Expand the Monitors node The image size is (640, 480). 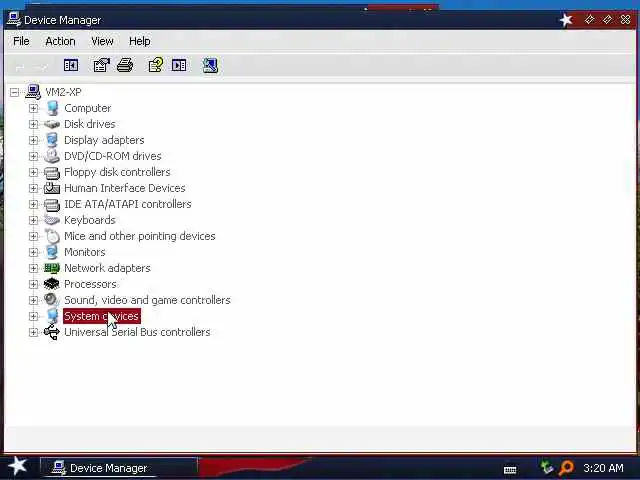[x=33, y=252]
